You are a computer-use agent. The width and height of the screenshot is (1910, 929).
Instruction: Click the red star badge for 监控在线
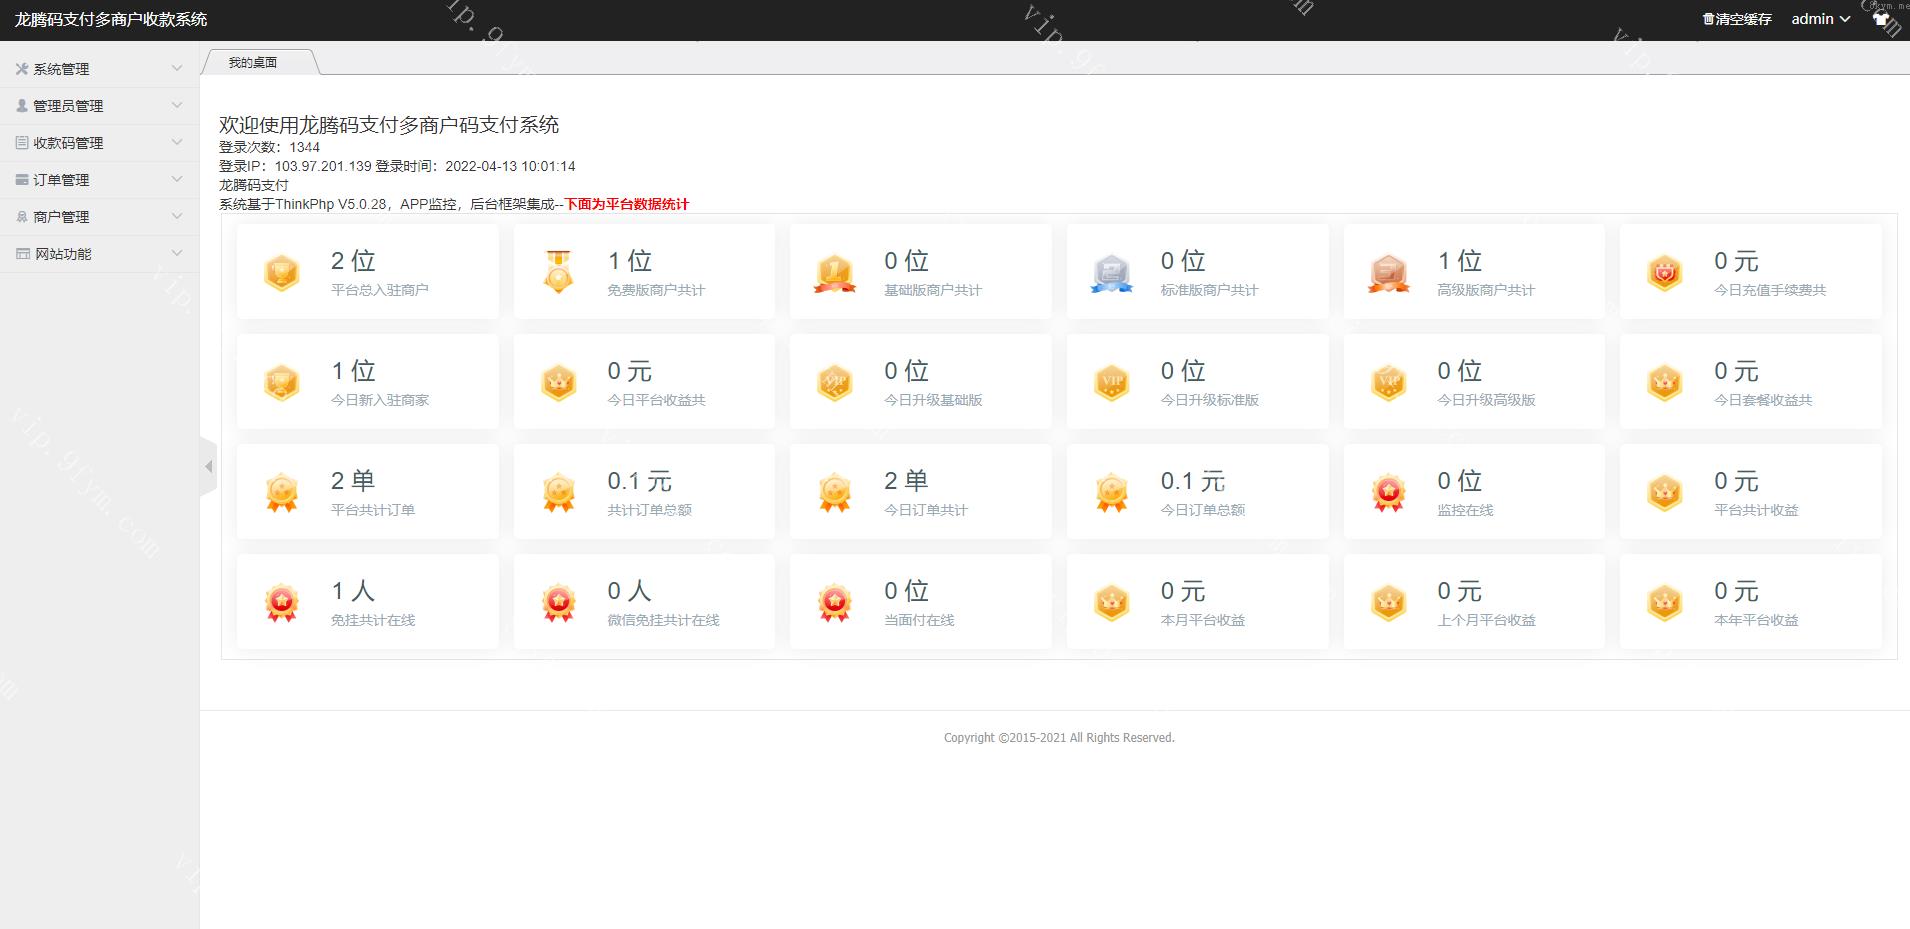point(1388,493)
